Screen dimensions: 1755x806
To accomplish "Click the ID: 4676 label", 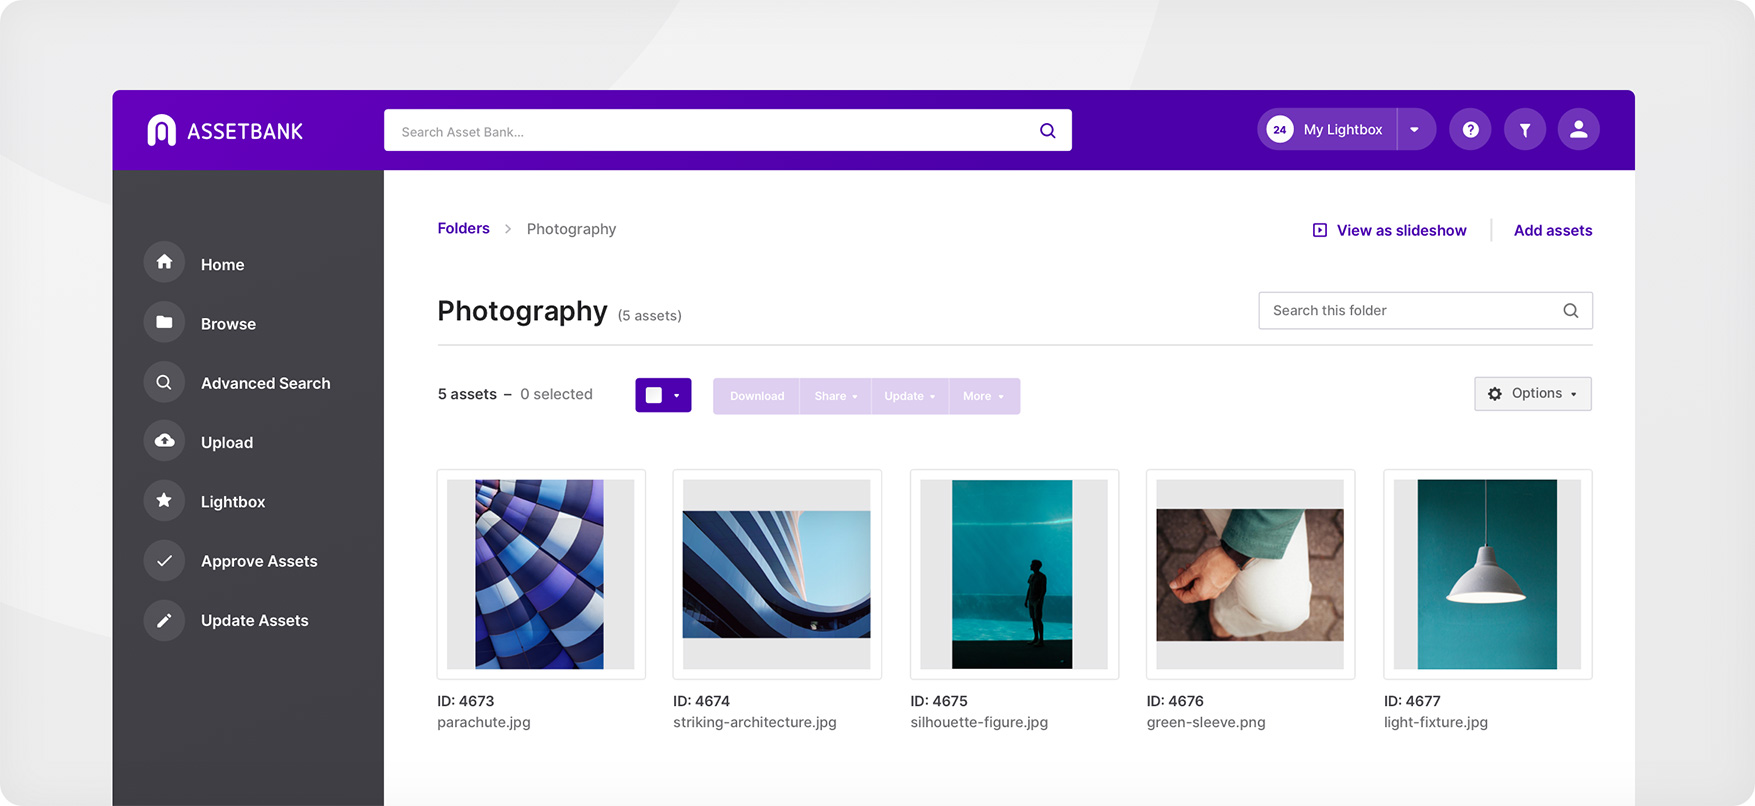I will pyautogui.click(x=1174, y=701).
